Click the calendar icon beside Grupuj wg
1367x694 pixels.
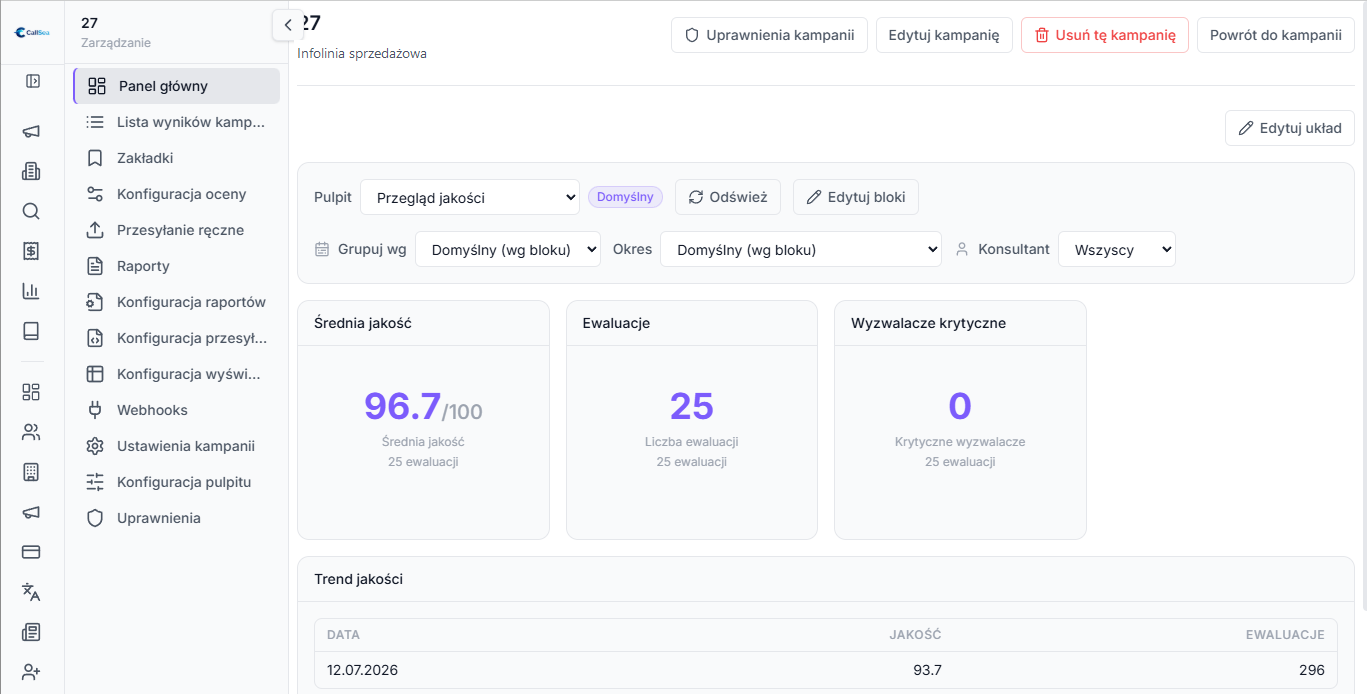pyautogui.click(x=322, y=249)
